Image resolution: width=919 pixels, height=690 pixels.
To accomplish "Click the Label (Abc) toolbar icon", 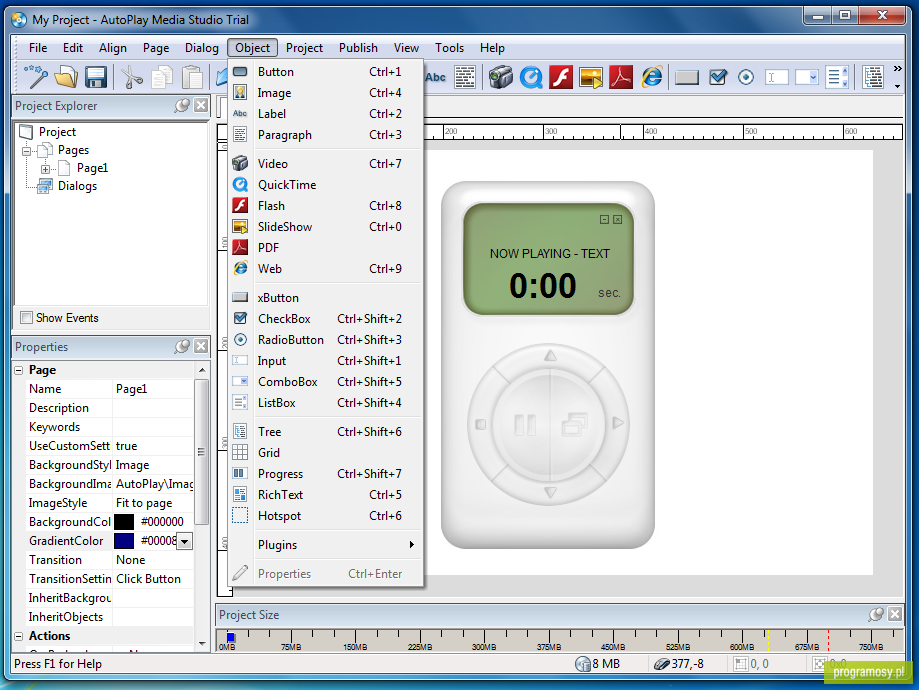I will [435, 77].
